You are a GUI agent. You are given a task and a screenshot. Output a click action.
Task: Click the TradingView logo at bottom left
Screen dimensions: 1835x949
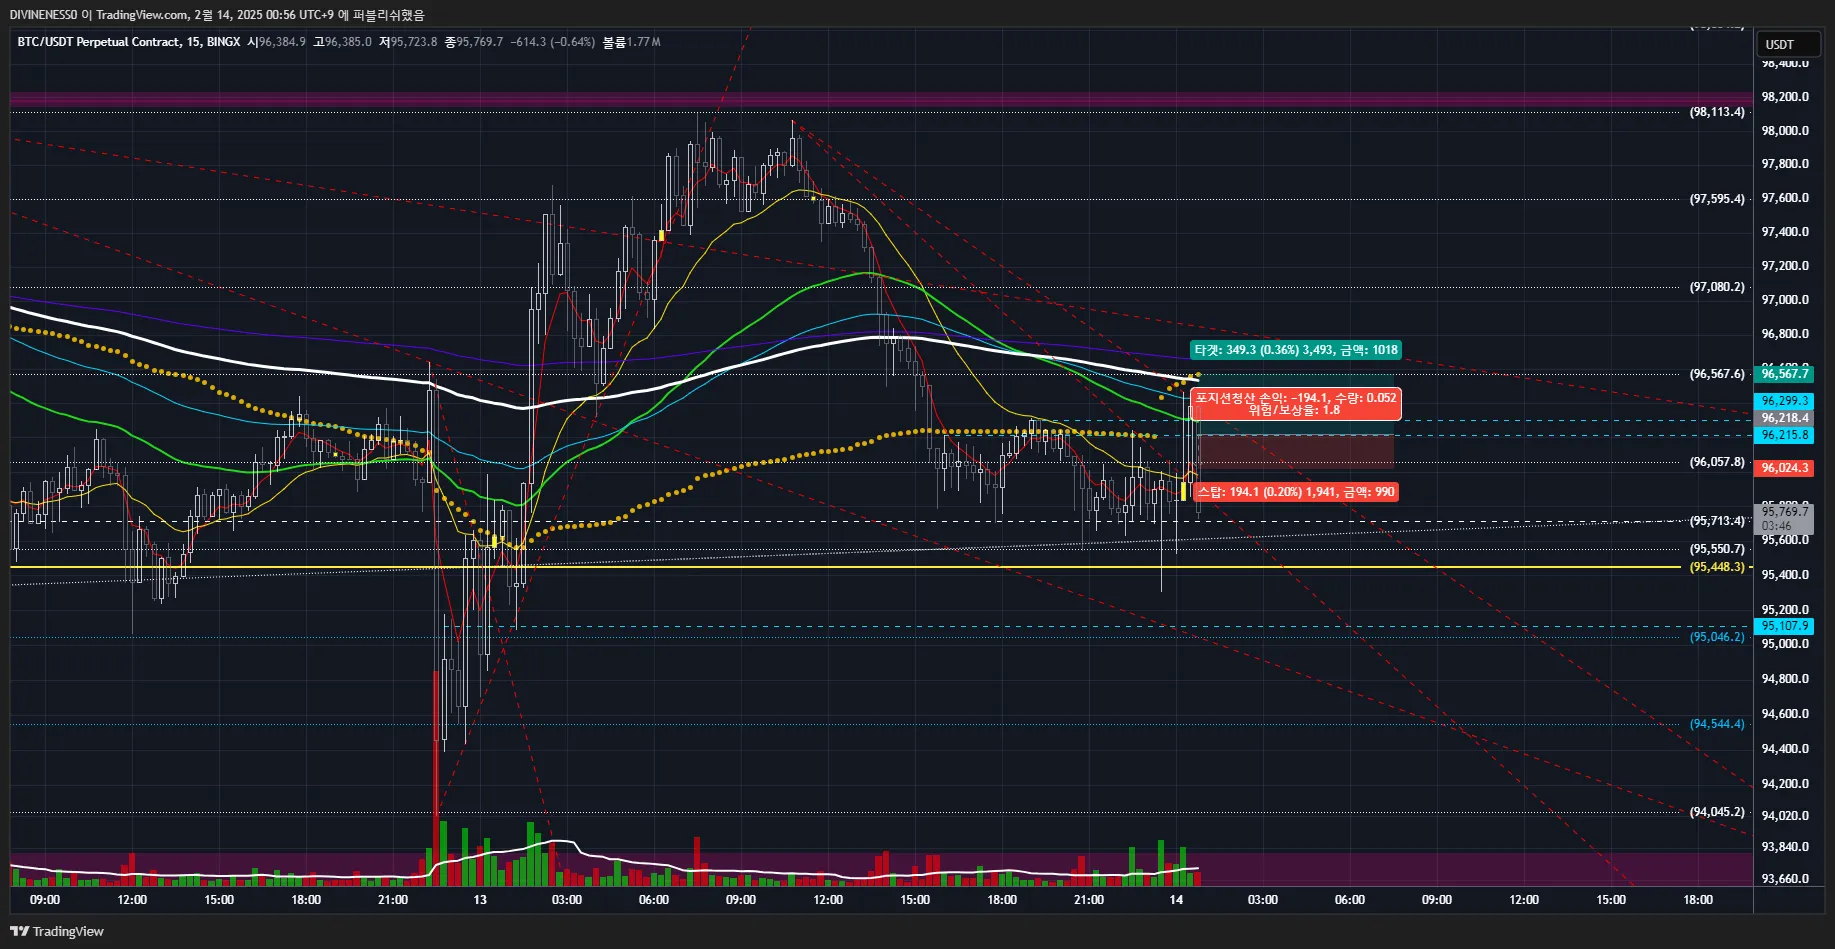click(x=57, y=931)
